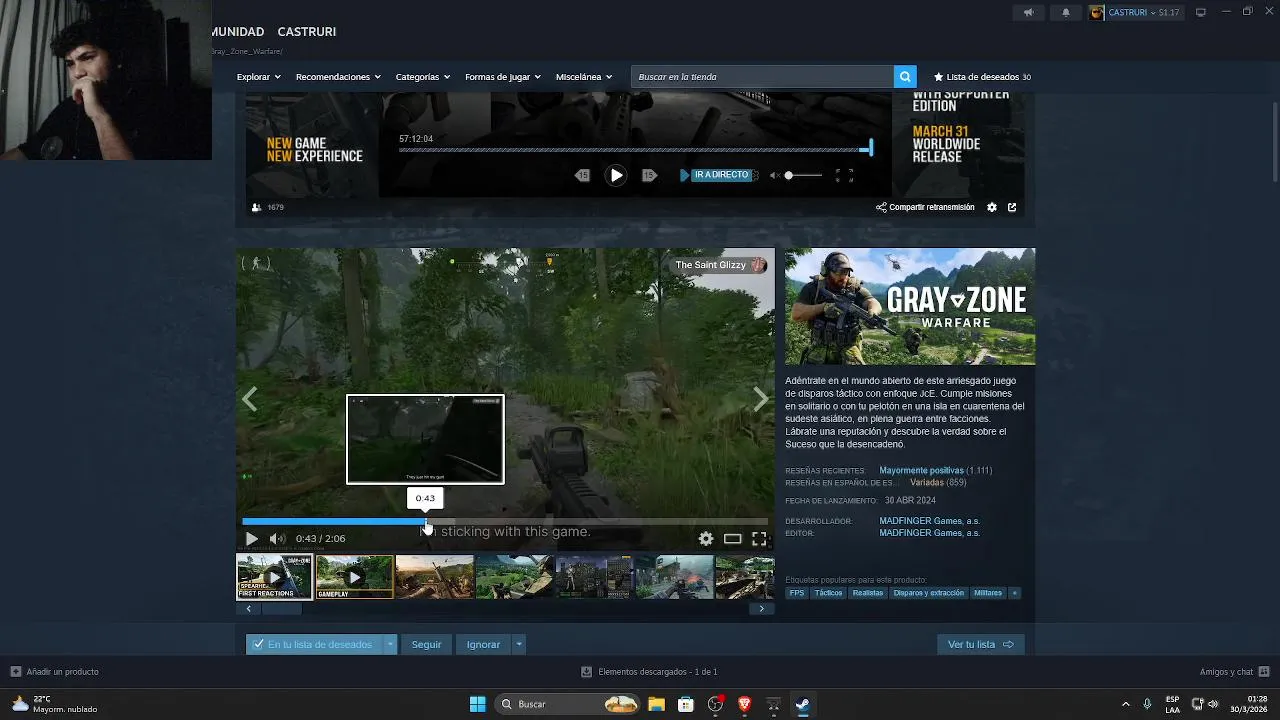Open Elementos descargados downloads status
Screen dimensions: 1280x720
649,672
